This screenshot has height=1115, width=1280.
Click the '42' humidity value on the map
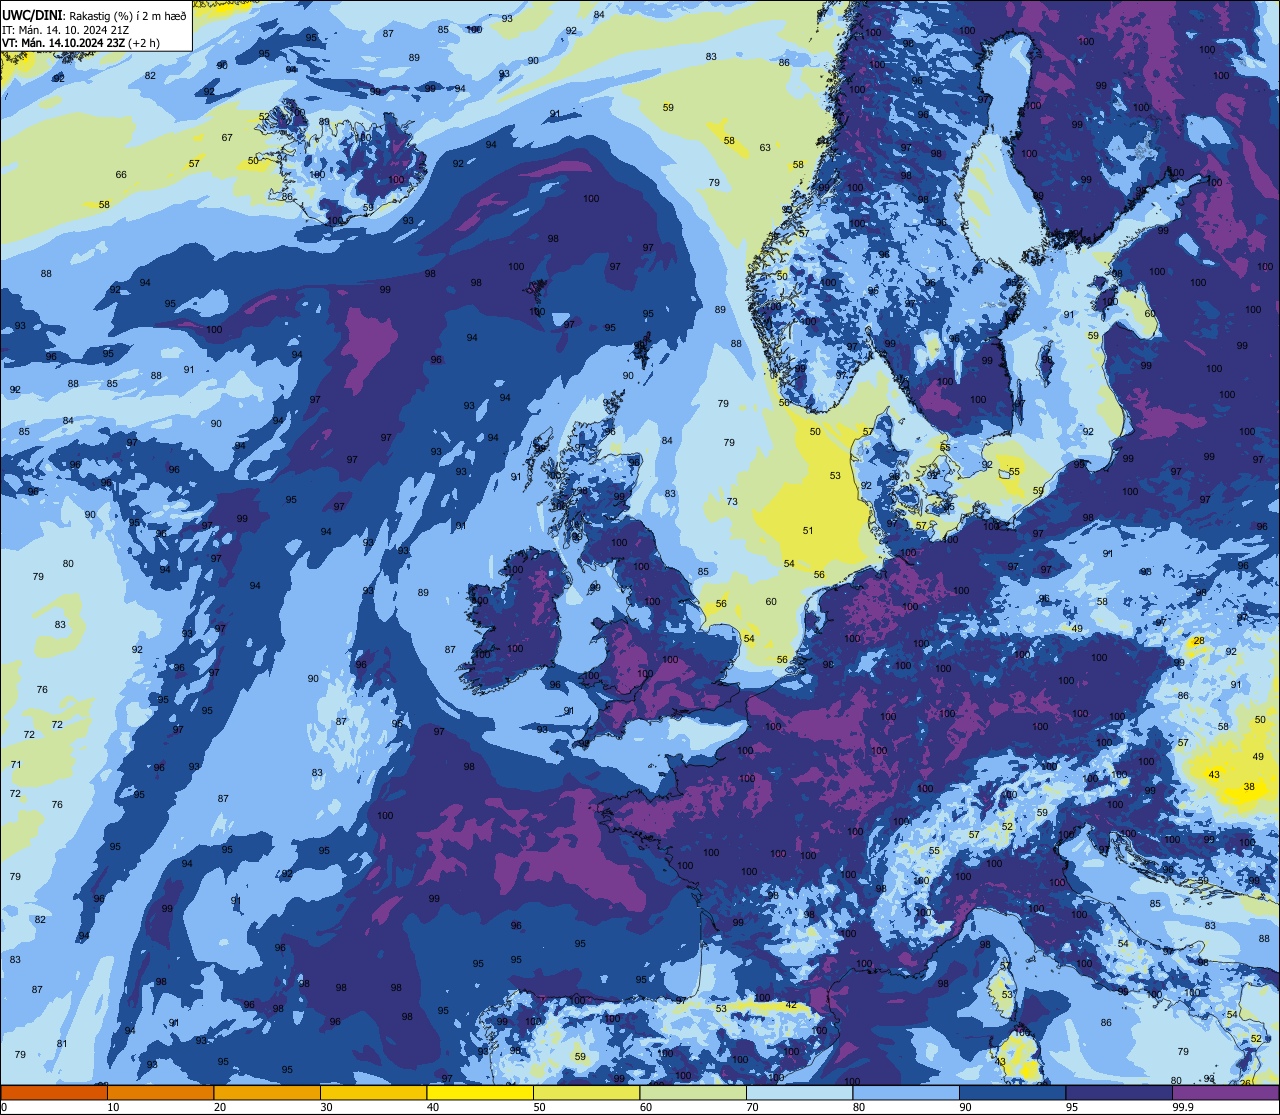[x=791, y=1005]
